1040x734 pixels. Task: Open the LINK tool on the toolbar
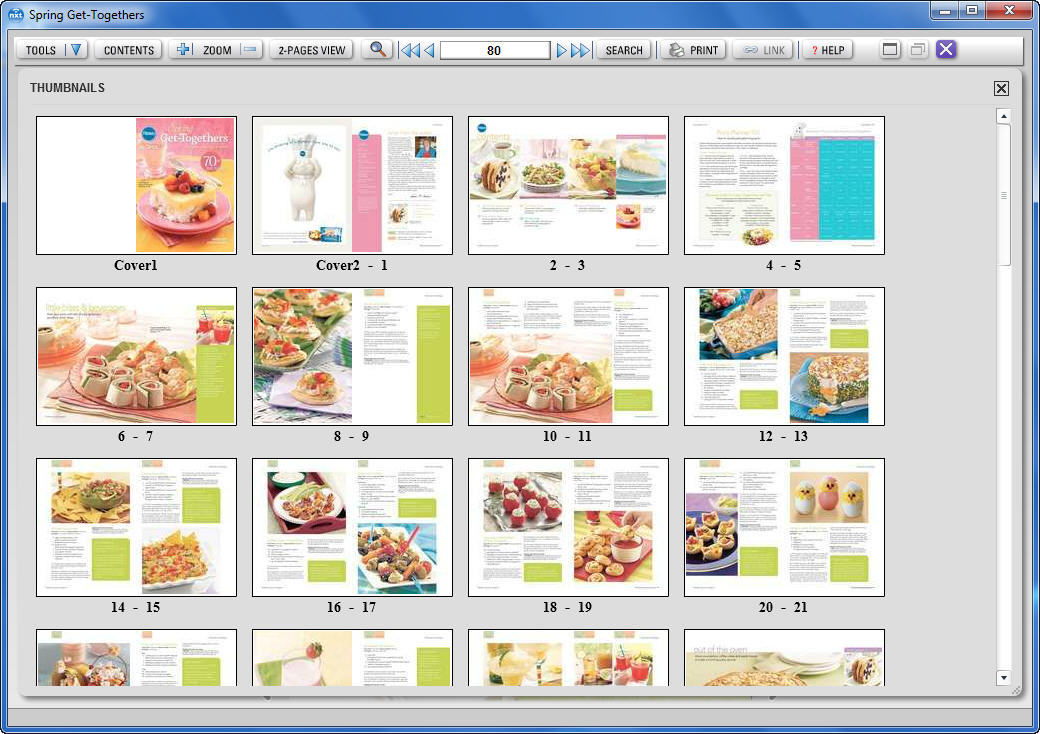pos(762,48)
